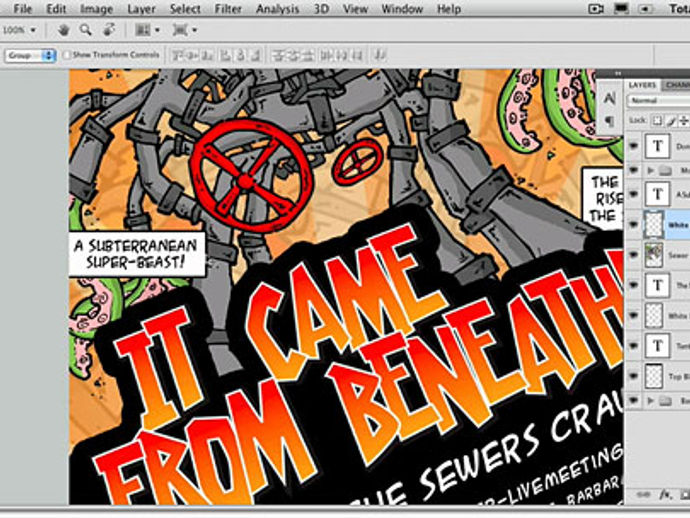Distribute top edges of layers

[278, 55]
